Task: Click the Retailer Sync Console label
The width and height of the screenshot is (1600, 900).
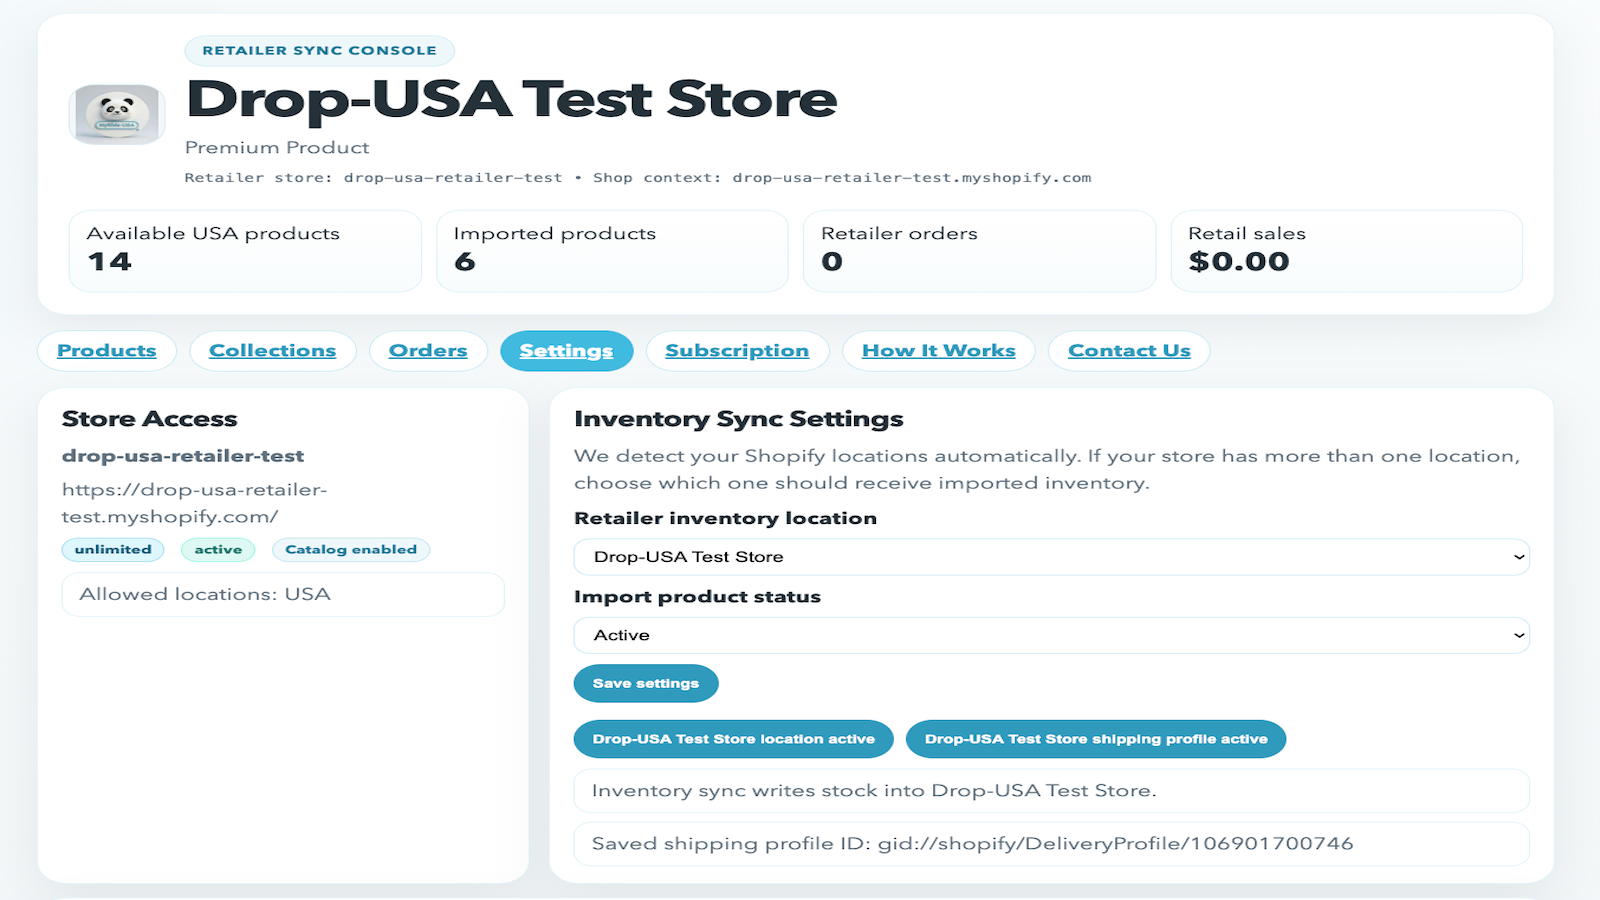Action: [320, 51]
